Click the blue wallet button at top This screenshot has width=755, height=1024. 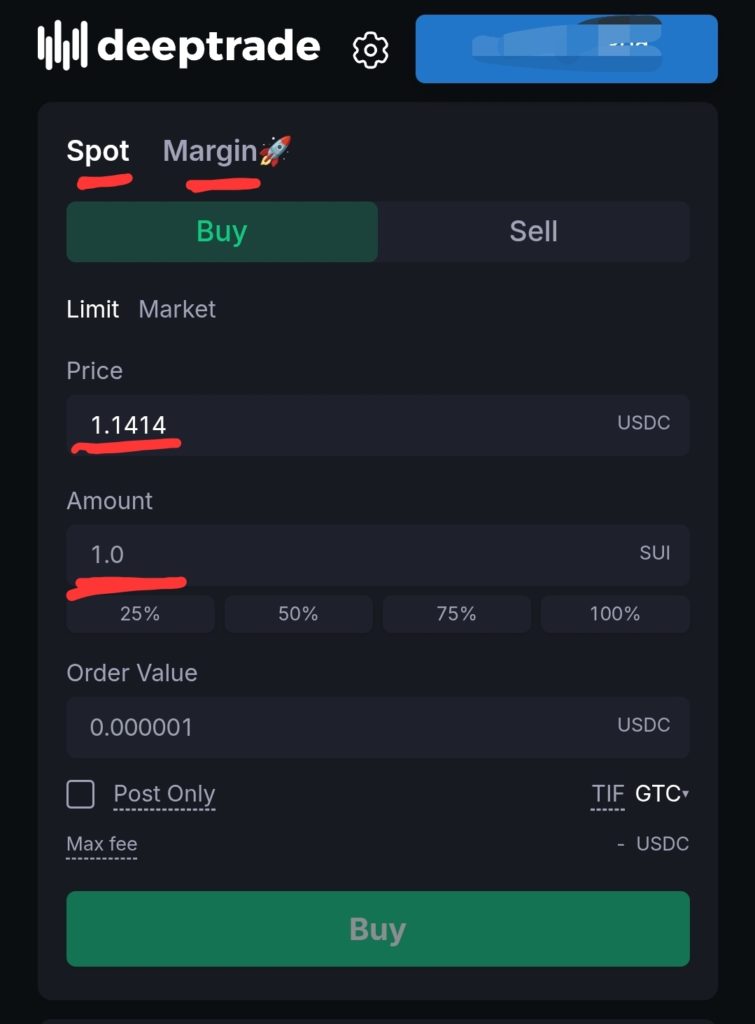coord(566,48)
